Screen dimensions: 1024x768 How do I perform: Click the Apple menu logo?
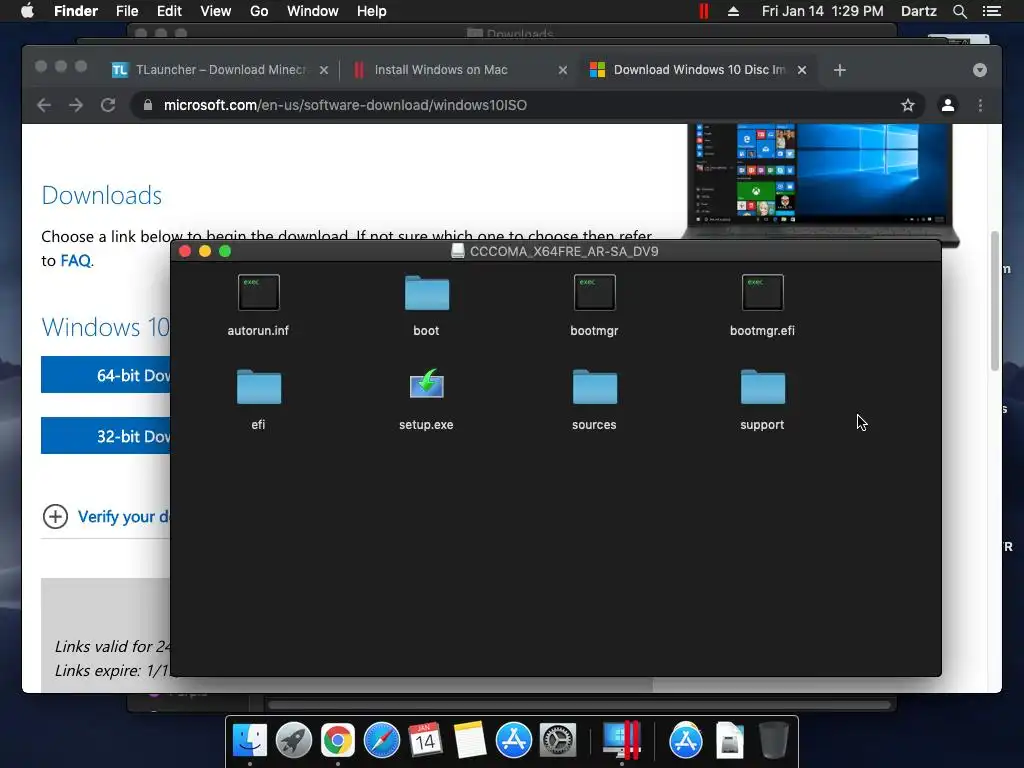point(27,11)
